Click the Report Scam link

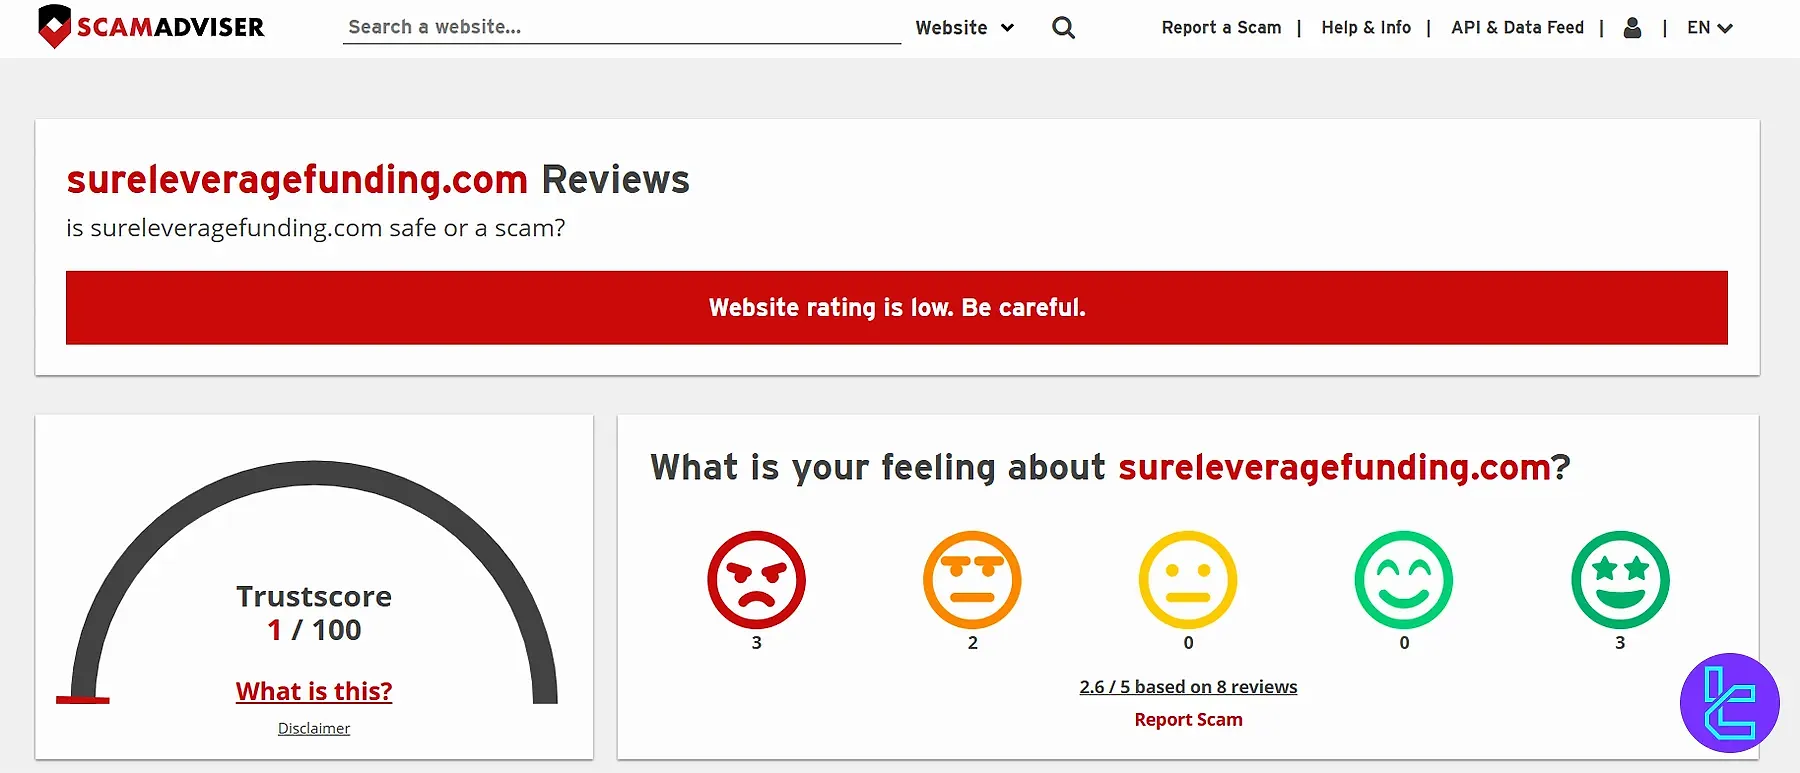click(1188, 720)
